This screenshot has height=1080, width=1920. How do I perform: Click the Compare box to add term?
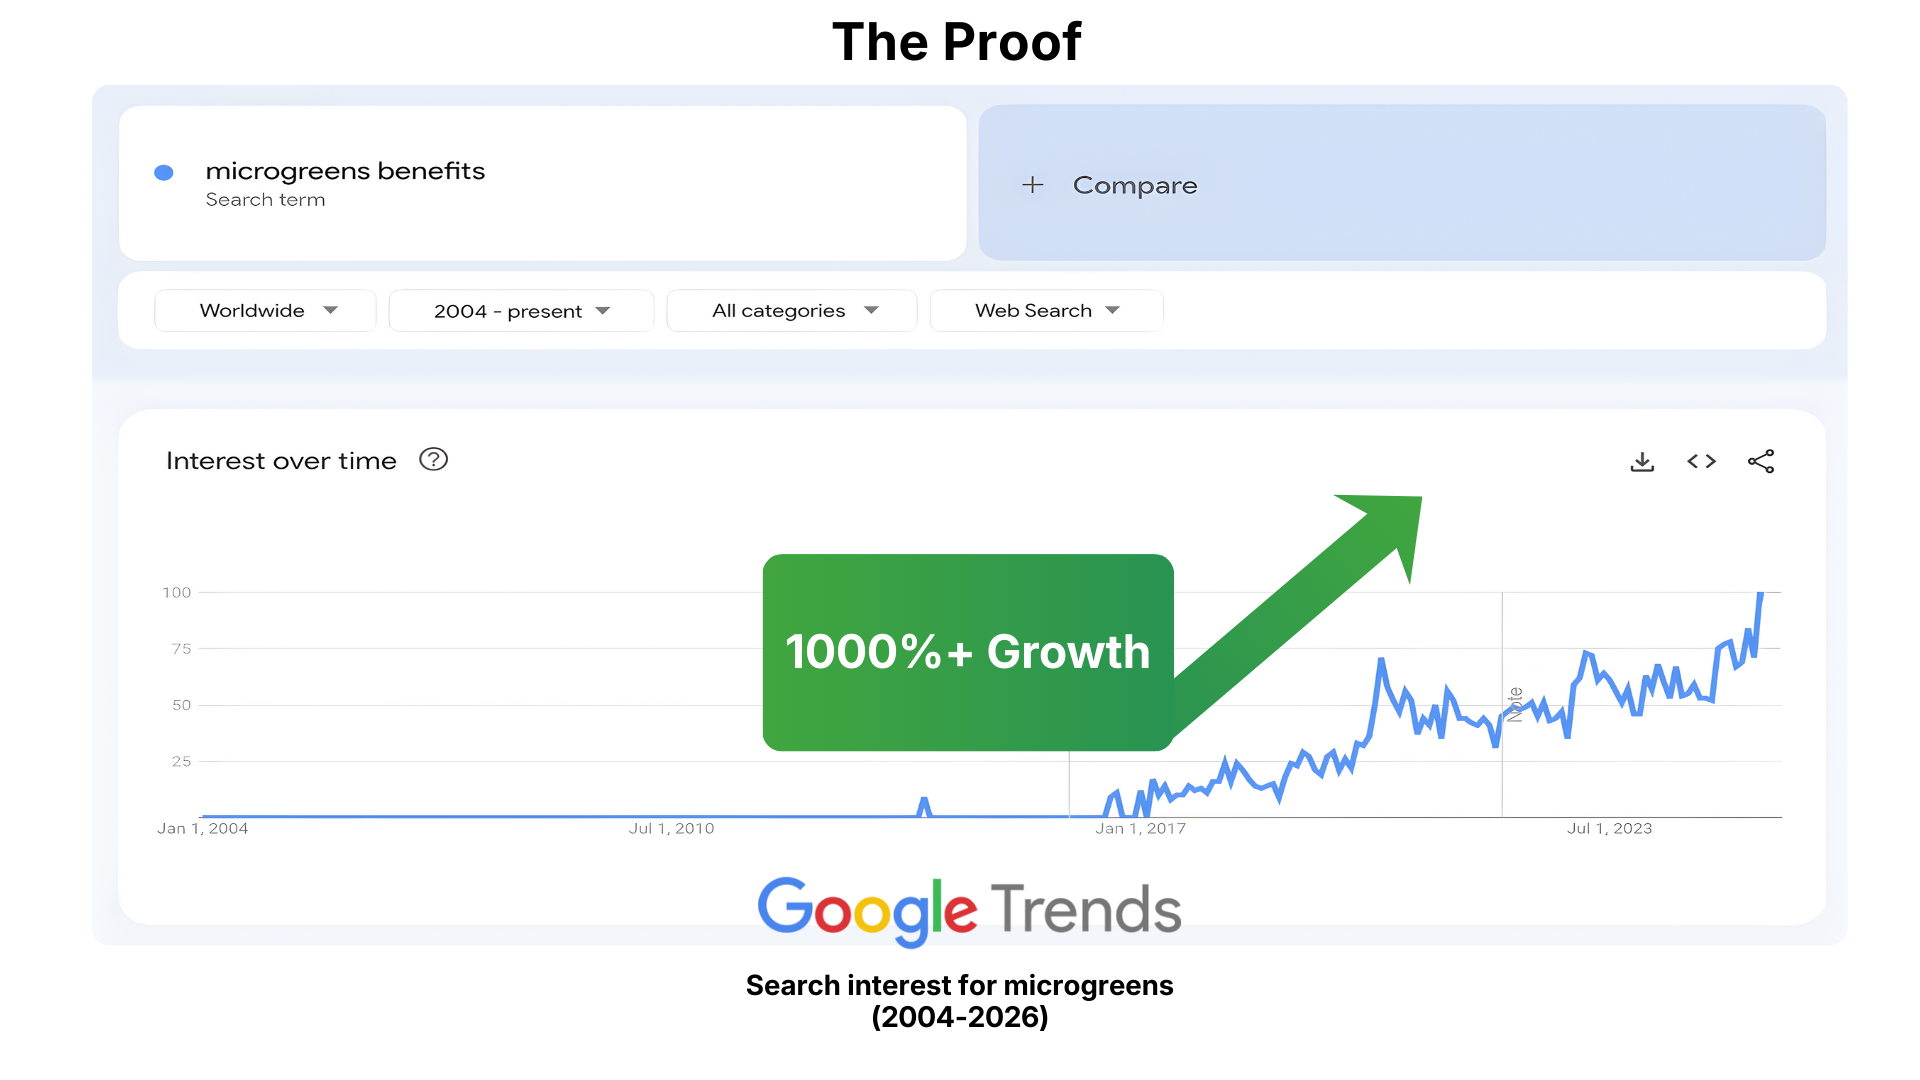tap(1402, 183)
